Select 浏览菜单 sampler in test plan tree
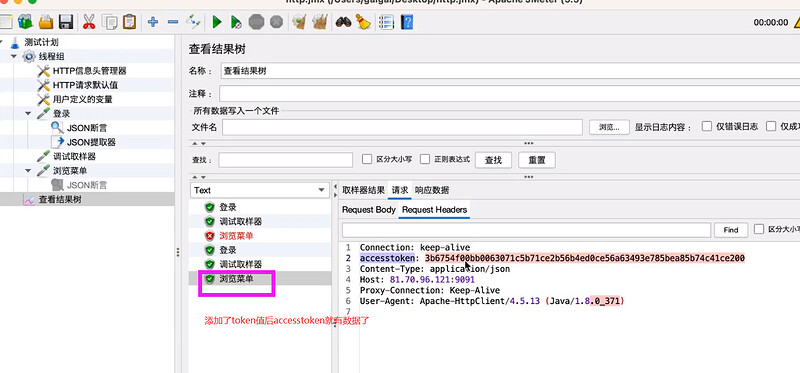The height and width of the screenshot is (373, 800). point(69,171)
